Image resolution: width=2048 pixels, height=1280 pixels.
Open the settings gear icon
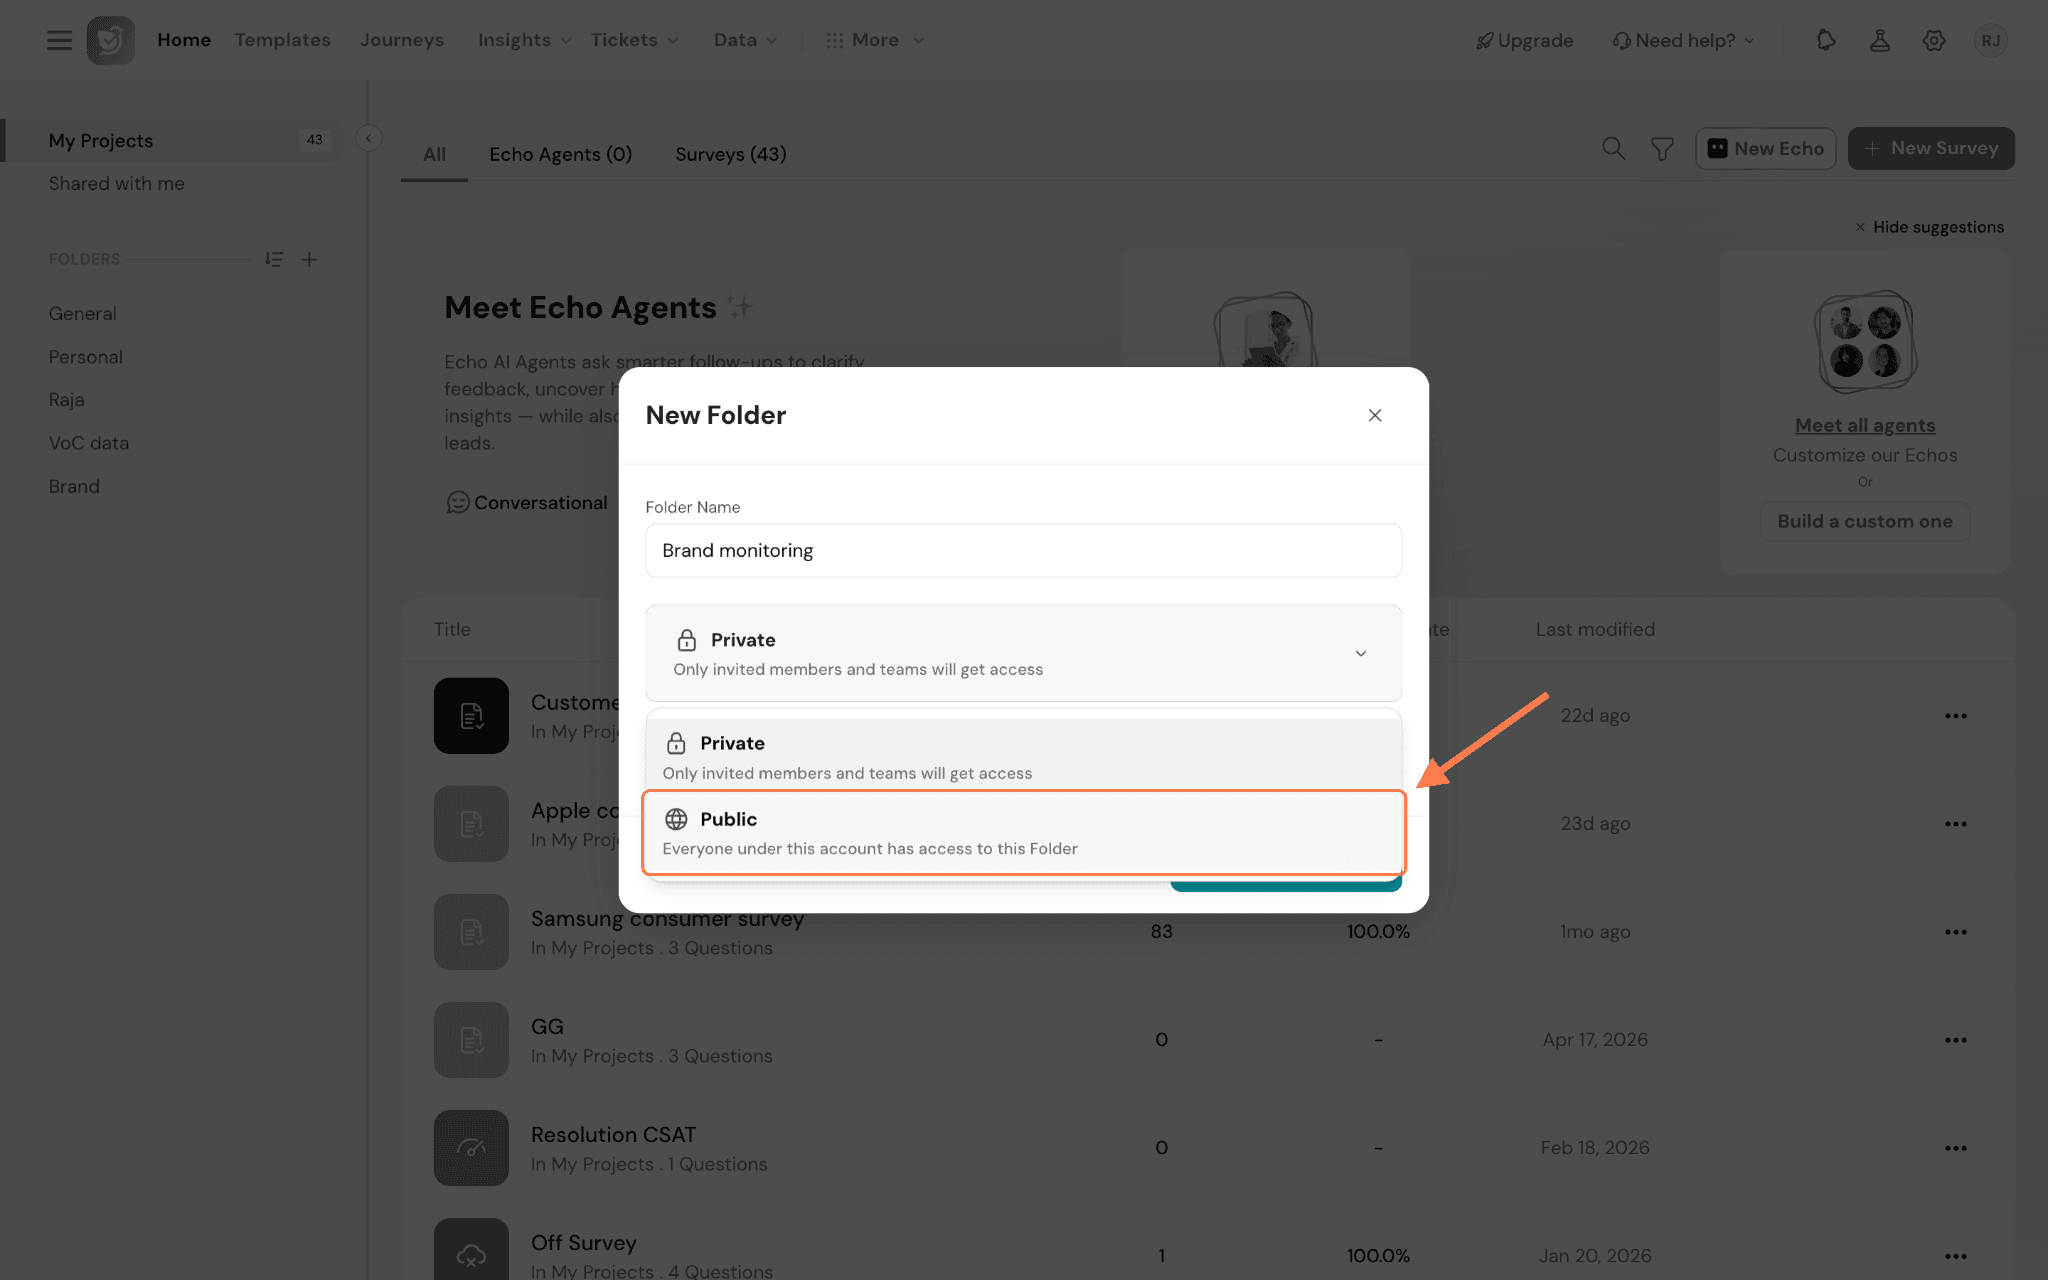1934,40
